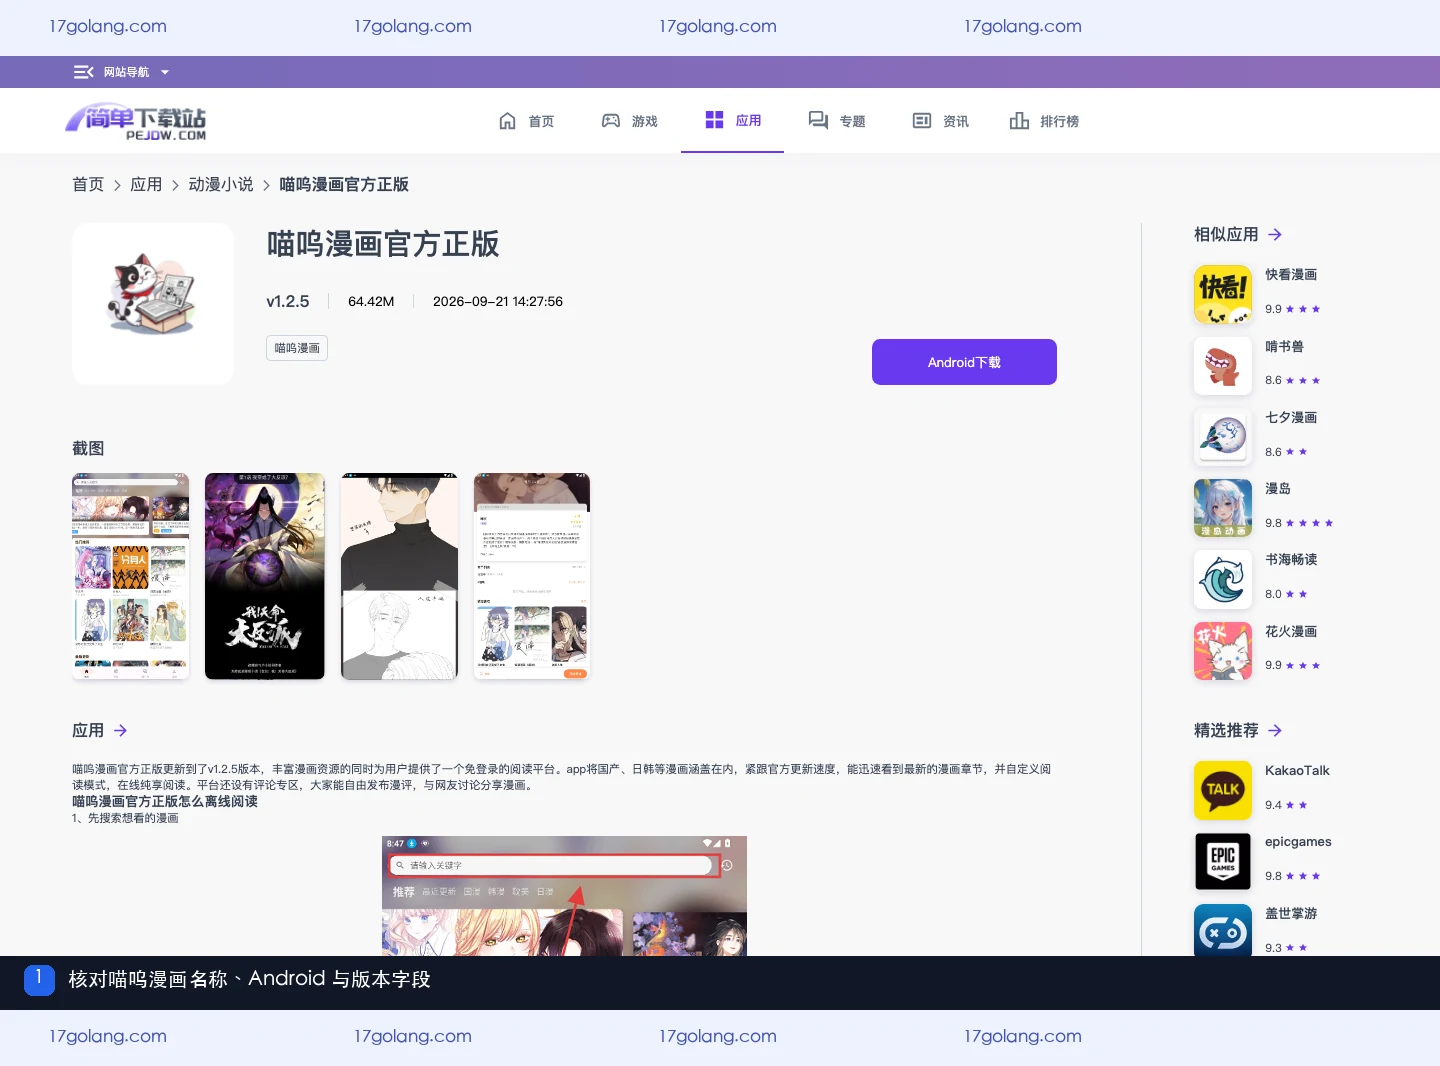Click the 简单下载站 site logo
The image size is (1440, 1066).
[136, 121]
